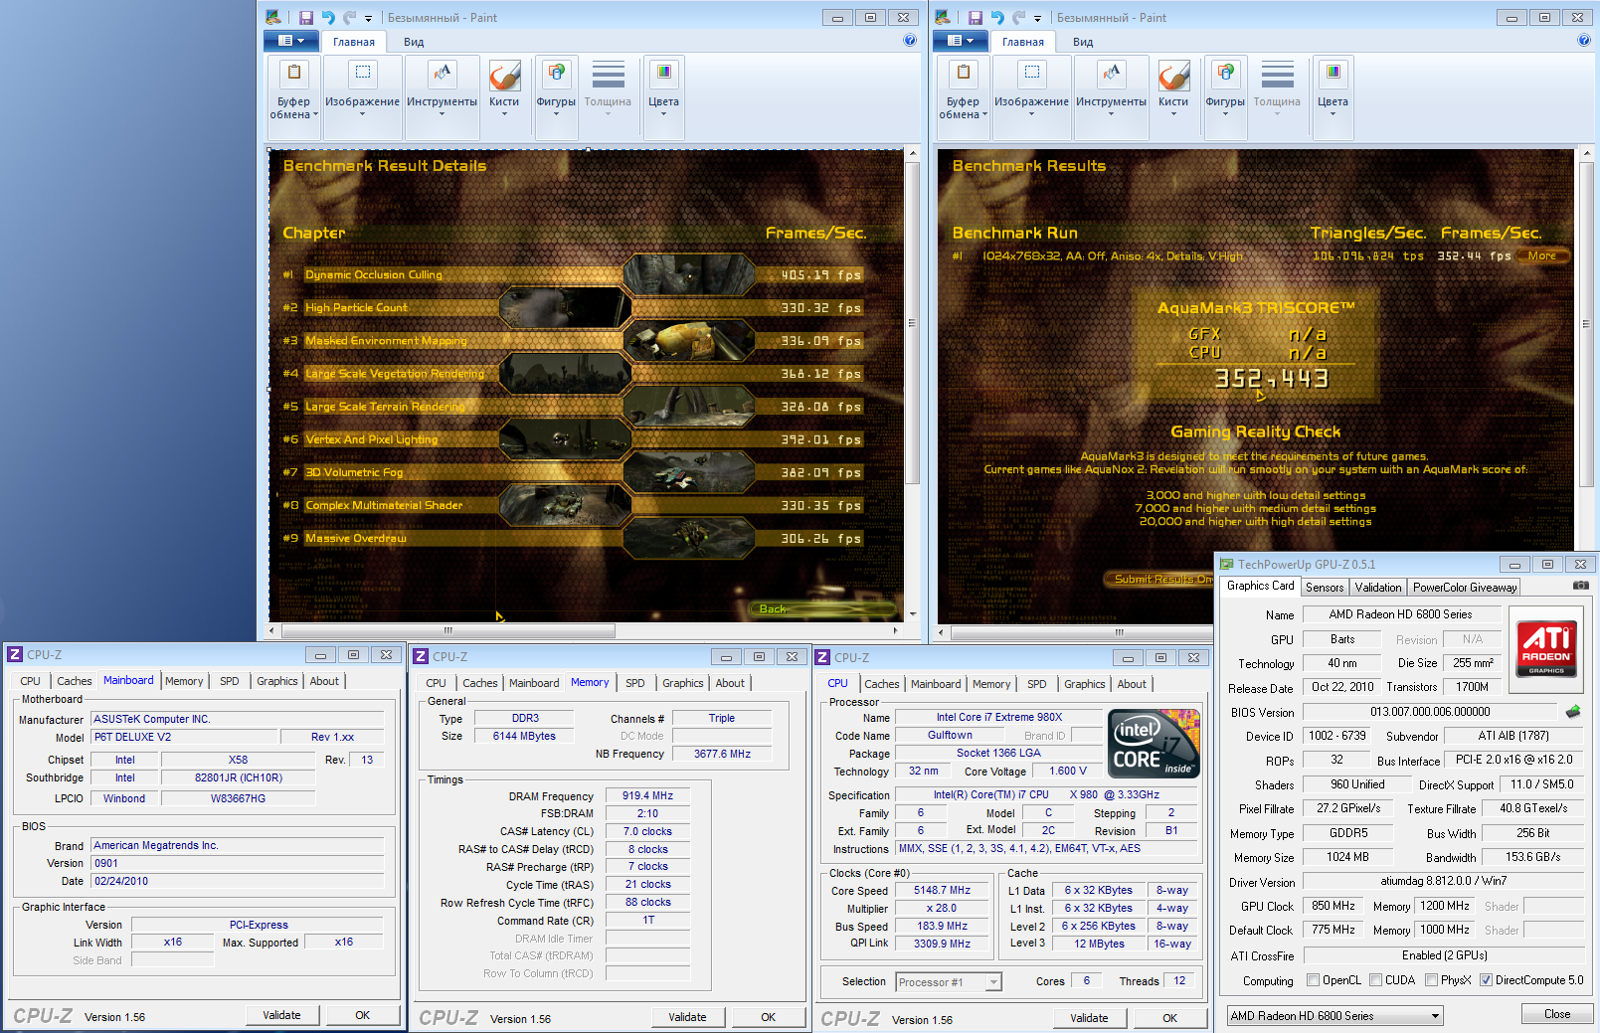Screen dimensions: 1600x1033
Task: Click Save icon in right Paint window
Action: tap(975, 18)
